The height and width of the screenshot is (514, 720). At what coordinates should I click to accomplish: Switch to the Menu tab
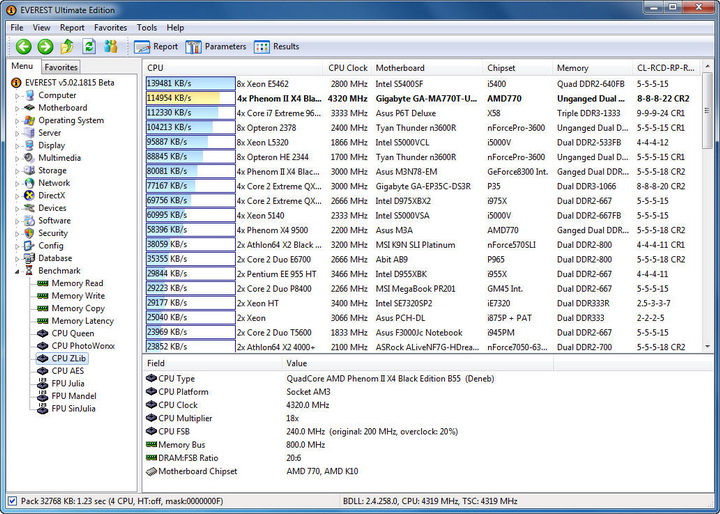[22, 66]
